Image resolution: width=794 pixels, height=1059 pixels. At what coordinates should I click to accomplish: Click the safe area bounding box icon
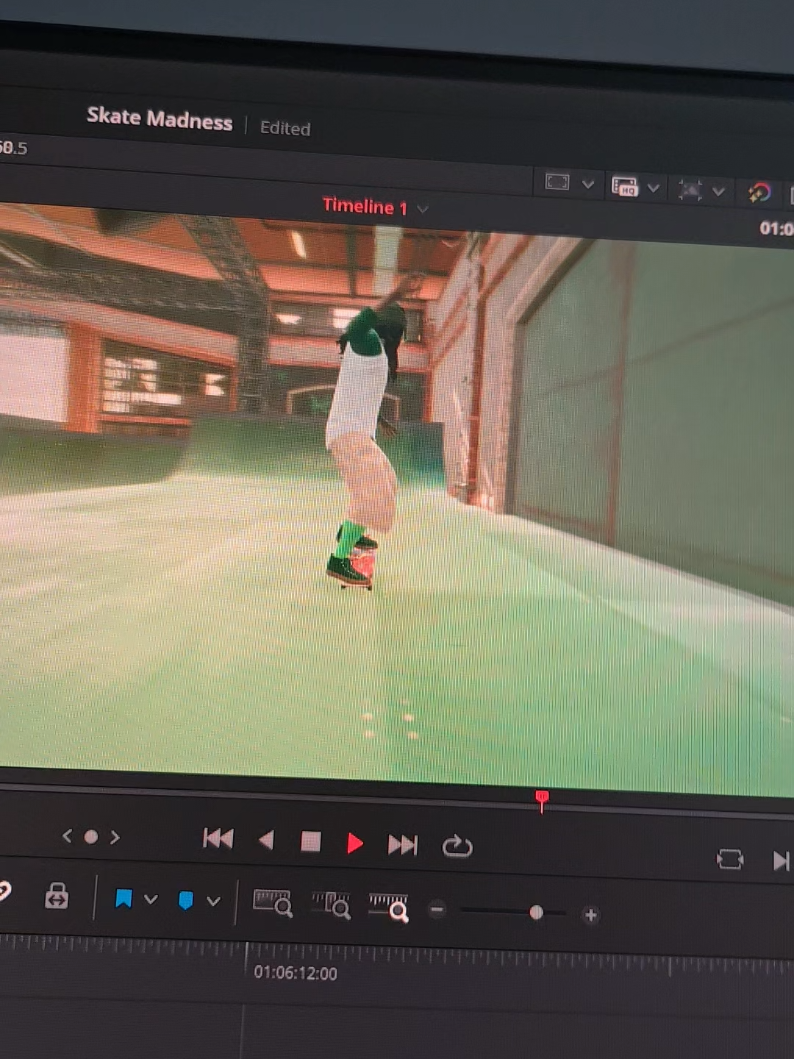557,182
